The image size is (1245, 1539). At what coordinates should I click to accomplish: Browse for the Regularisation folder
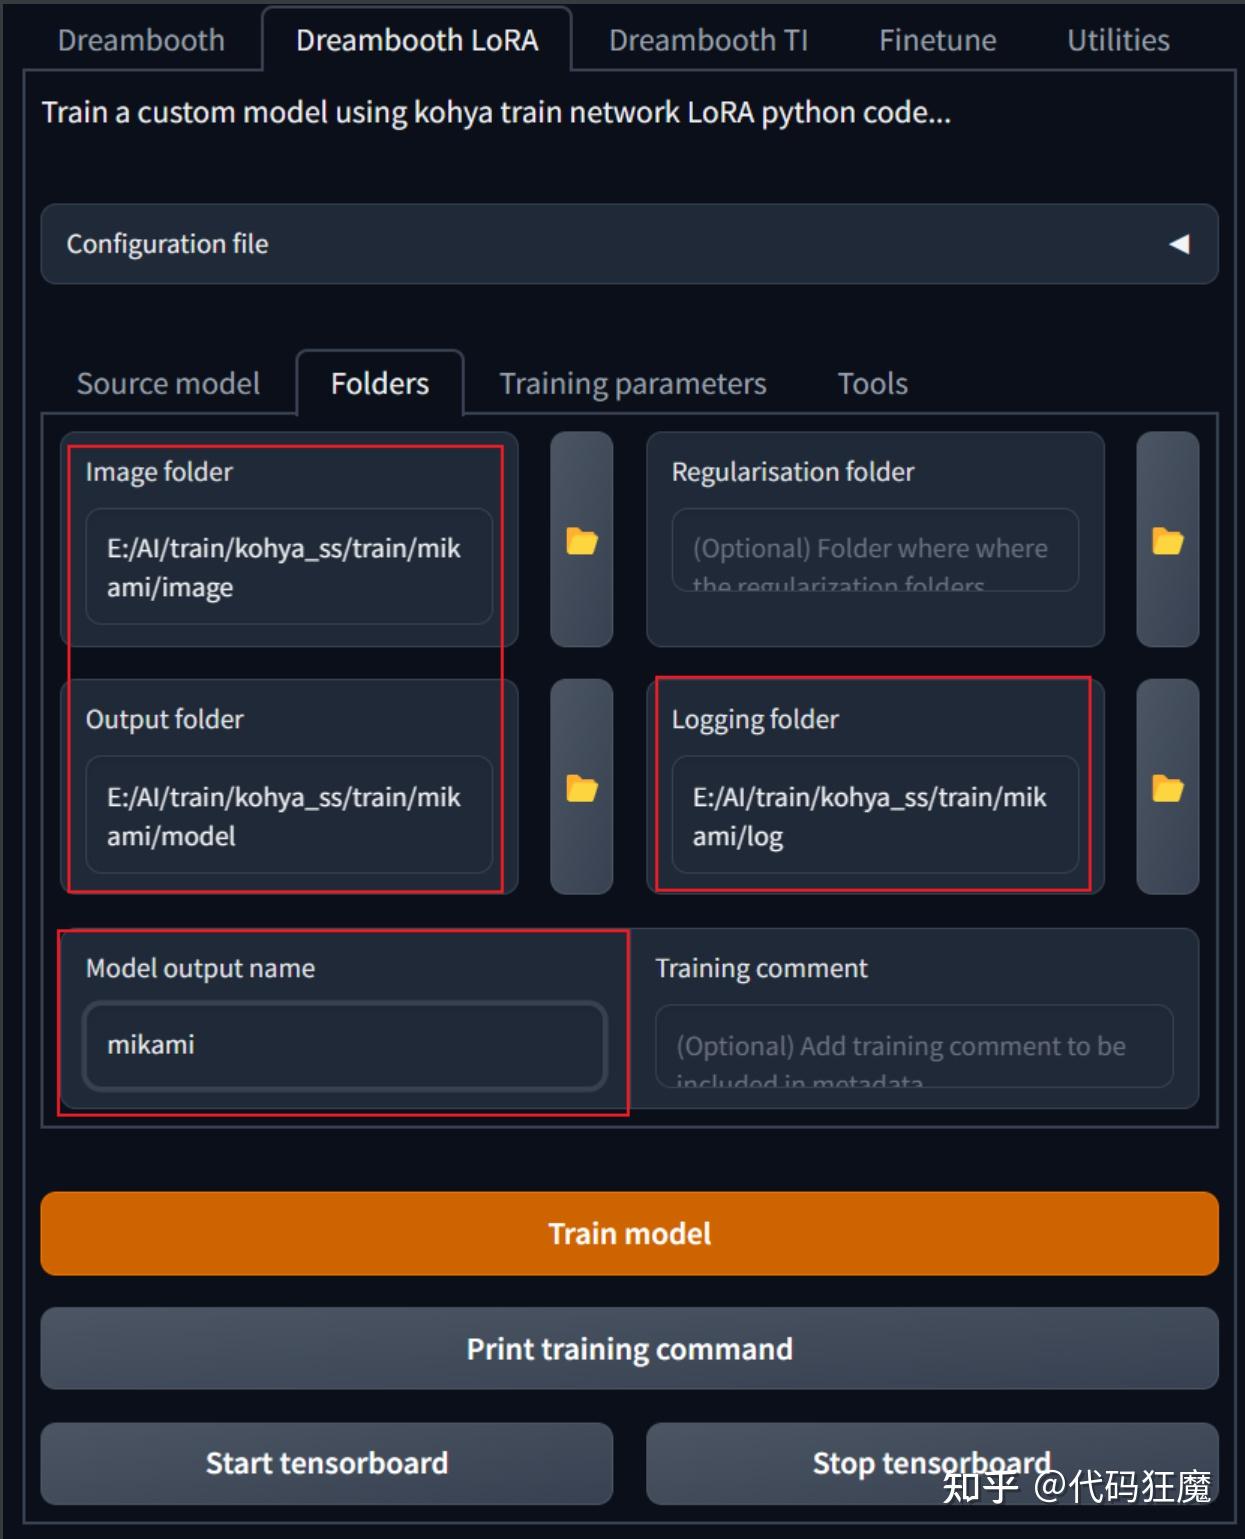(1167, 540)
